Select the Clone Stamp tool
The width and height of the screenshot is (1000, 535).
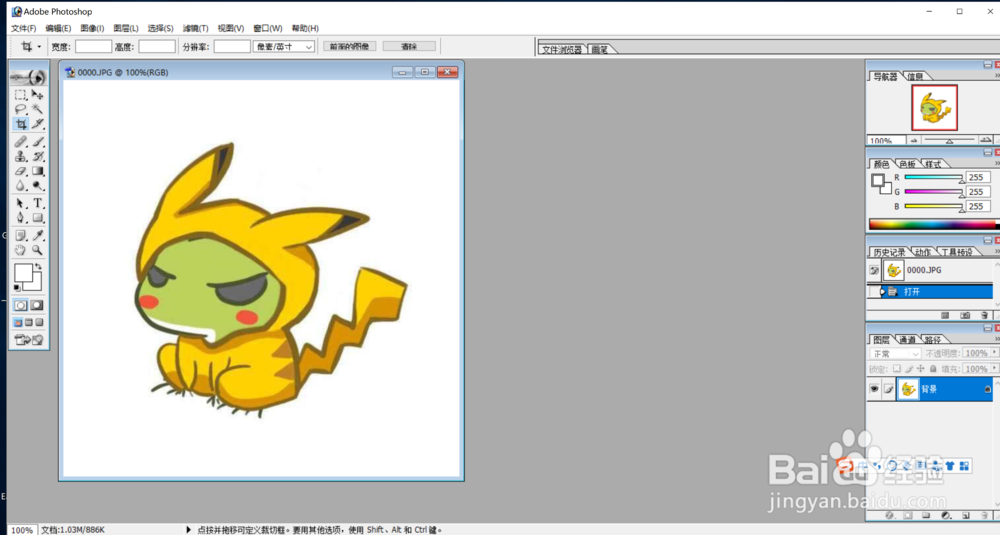point(20,156)
